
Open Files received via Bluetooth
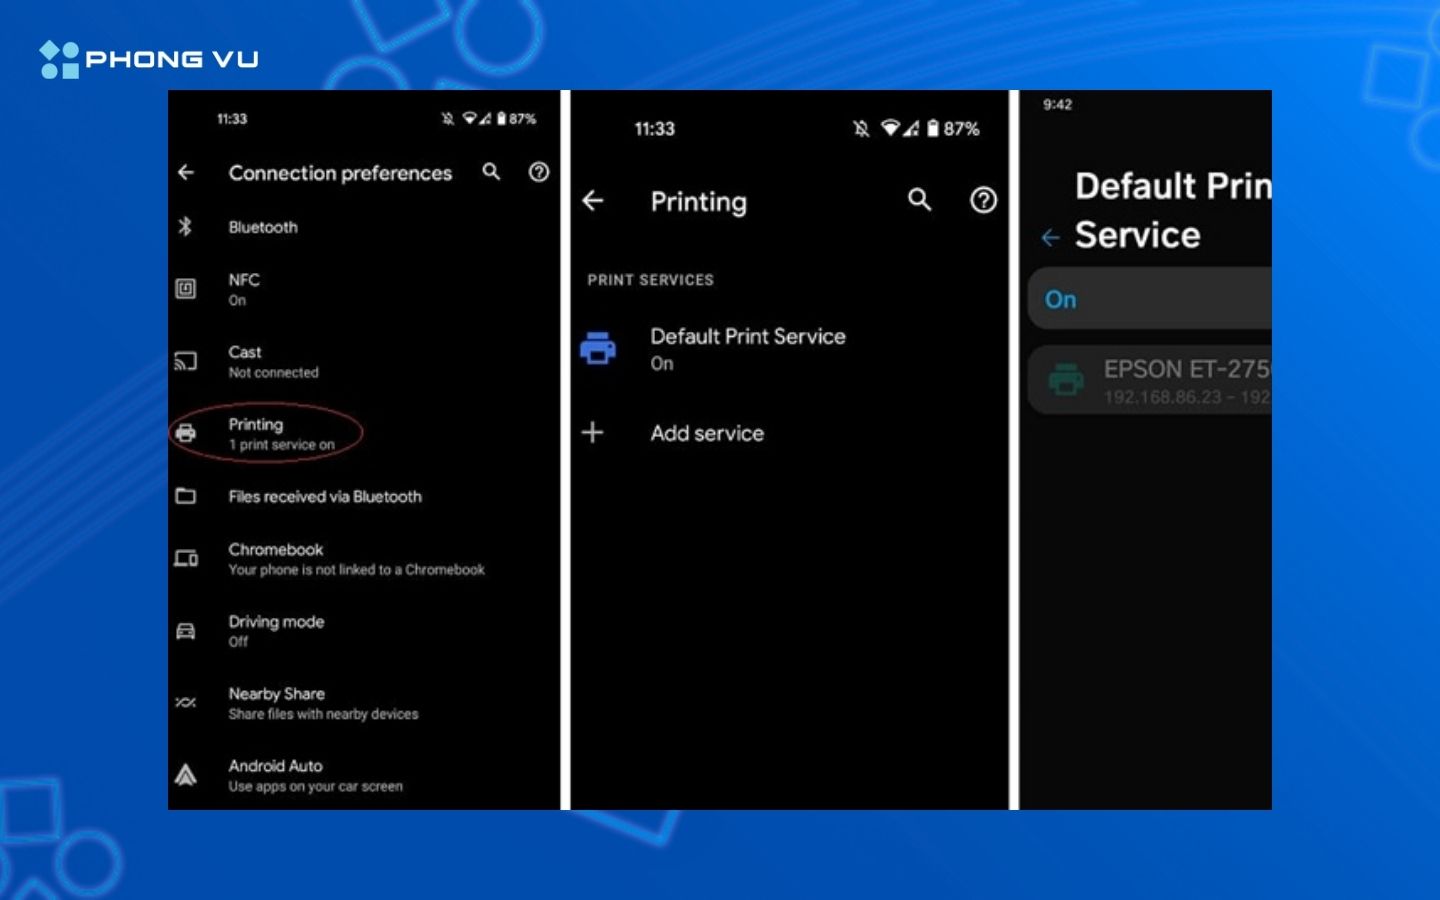pos(324,497)
